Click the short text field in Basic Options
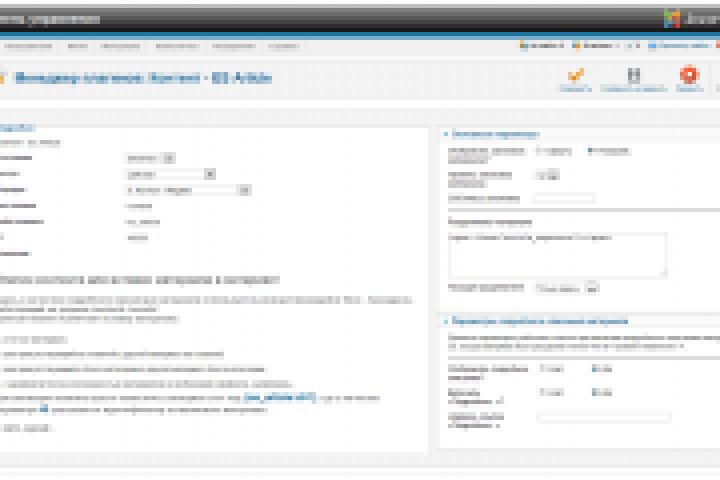720x480 pixels. tap(564, 198)
